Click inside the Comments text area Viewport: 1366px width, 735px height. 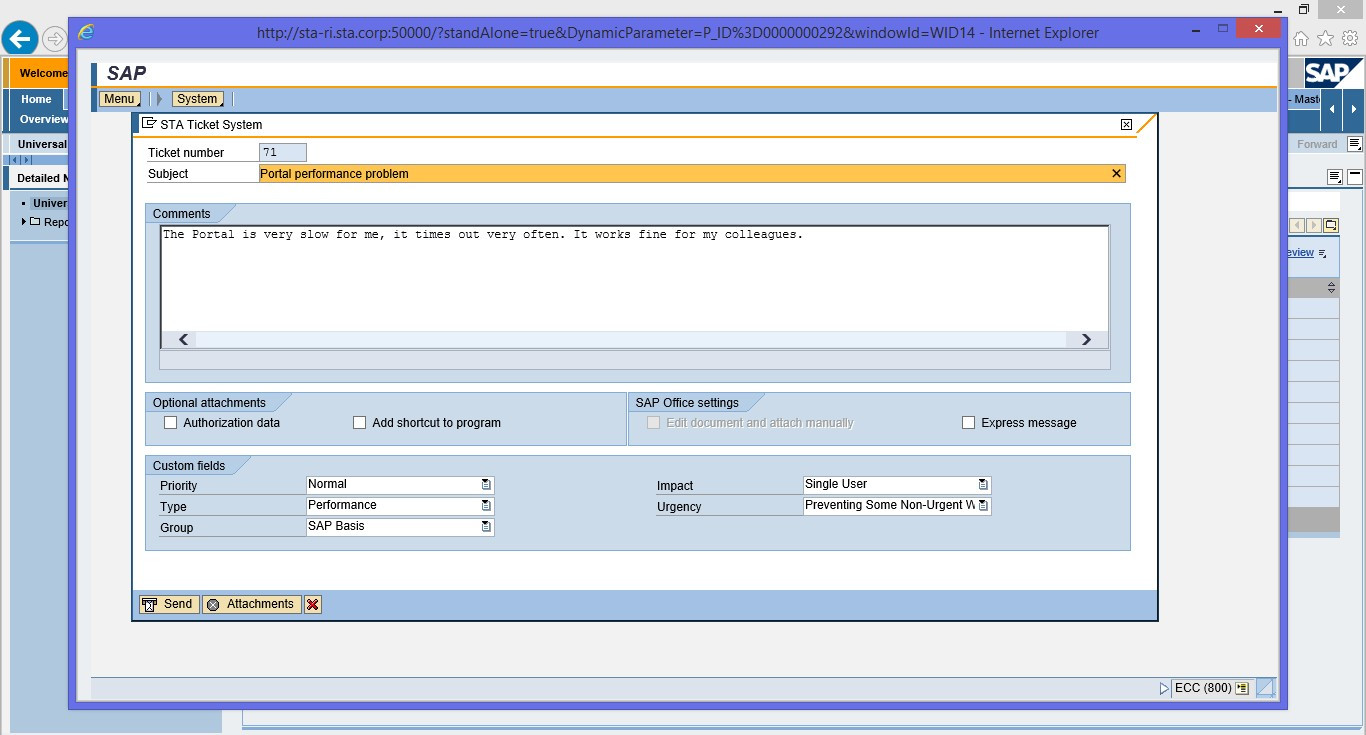pos(634,280)
